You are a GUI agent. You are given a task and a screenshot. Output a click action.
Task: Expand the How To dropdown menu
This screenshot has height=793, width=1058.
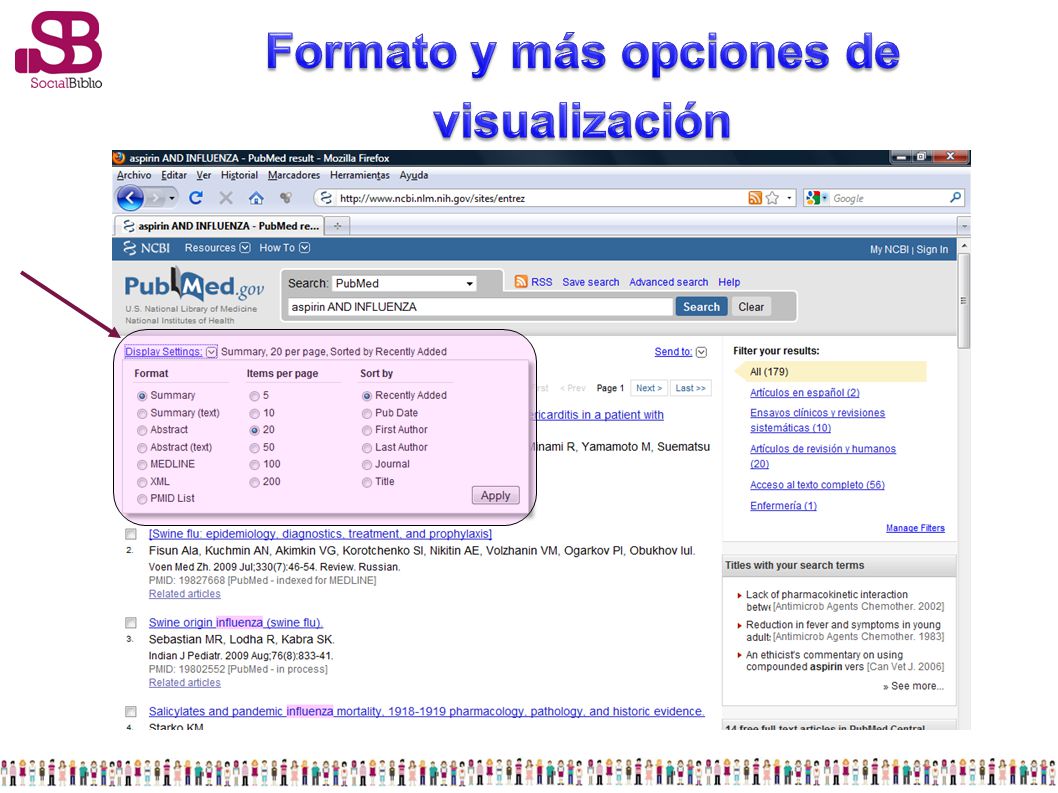tap(305, 248)
